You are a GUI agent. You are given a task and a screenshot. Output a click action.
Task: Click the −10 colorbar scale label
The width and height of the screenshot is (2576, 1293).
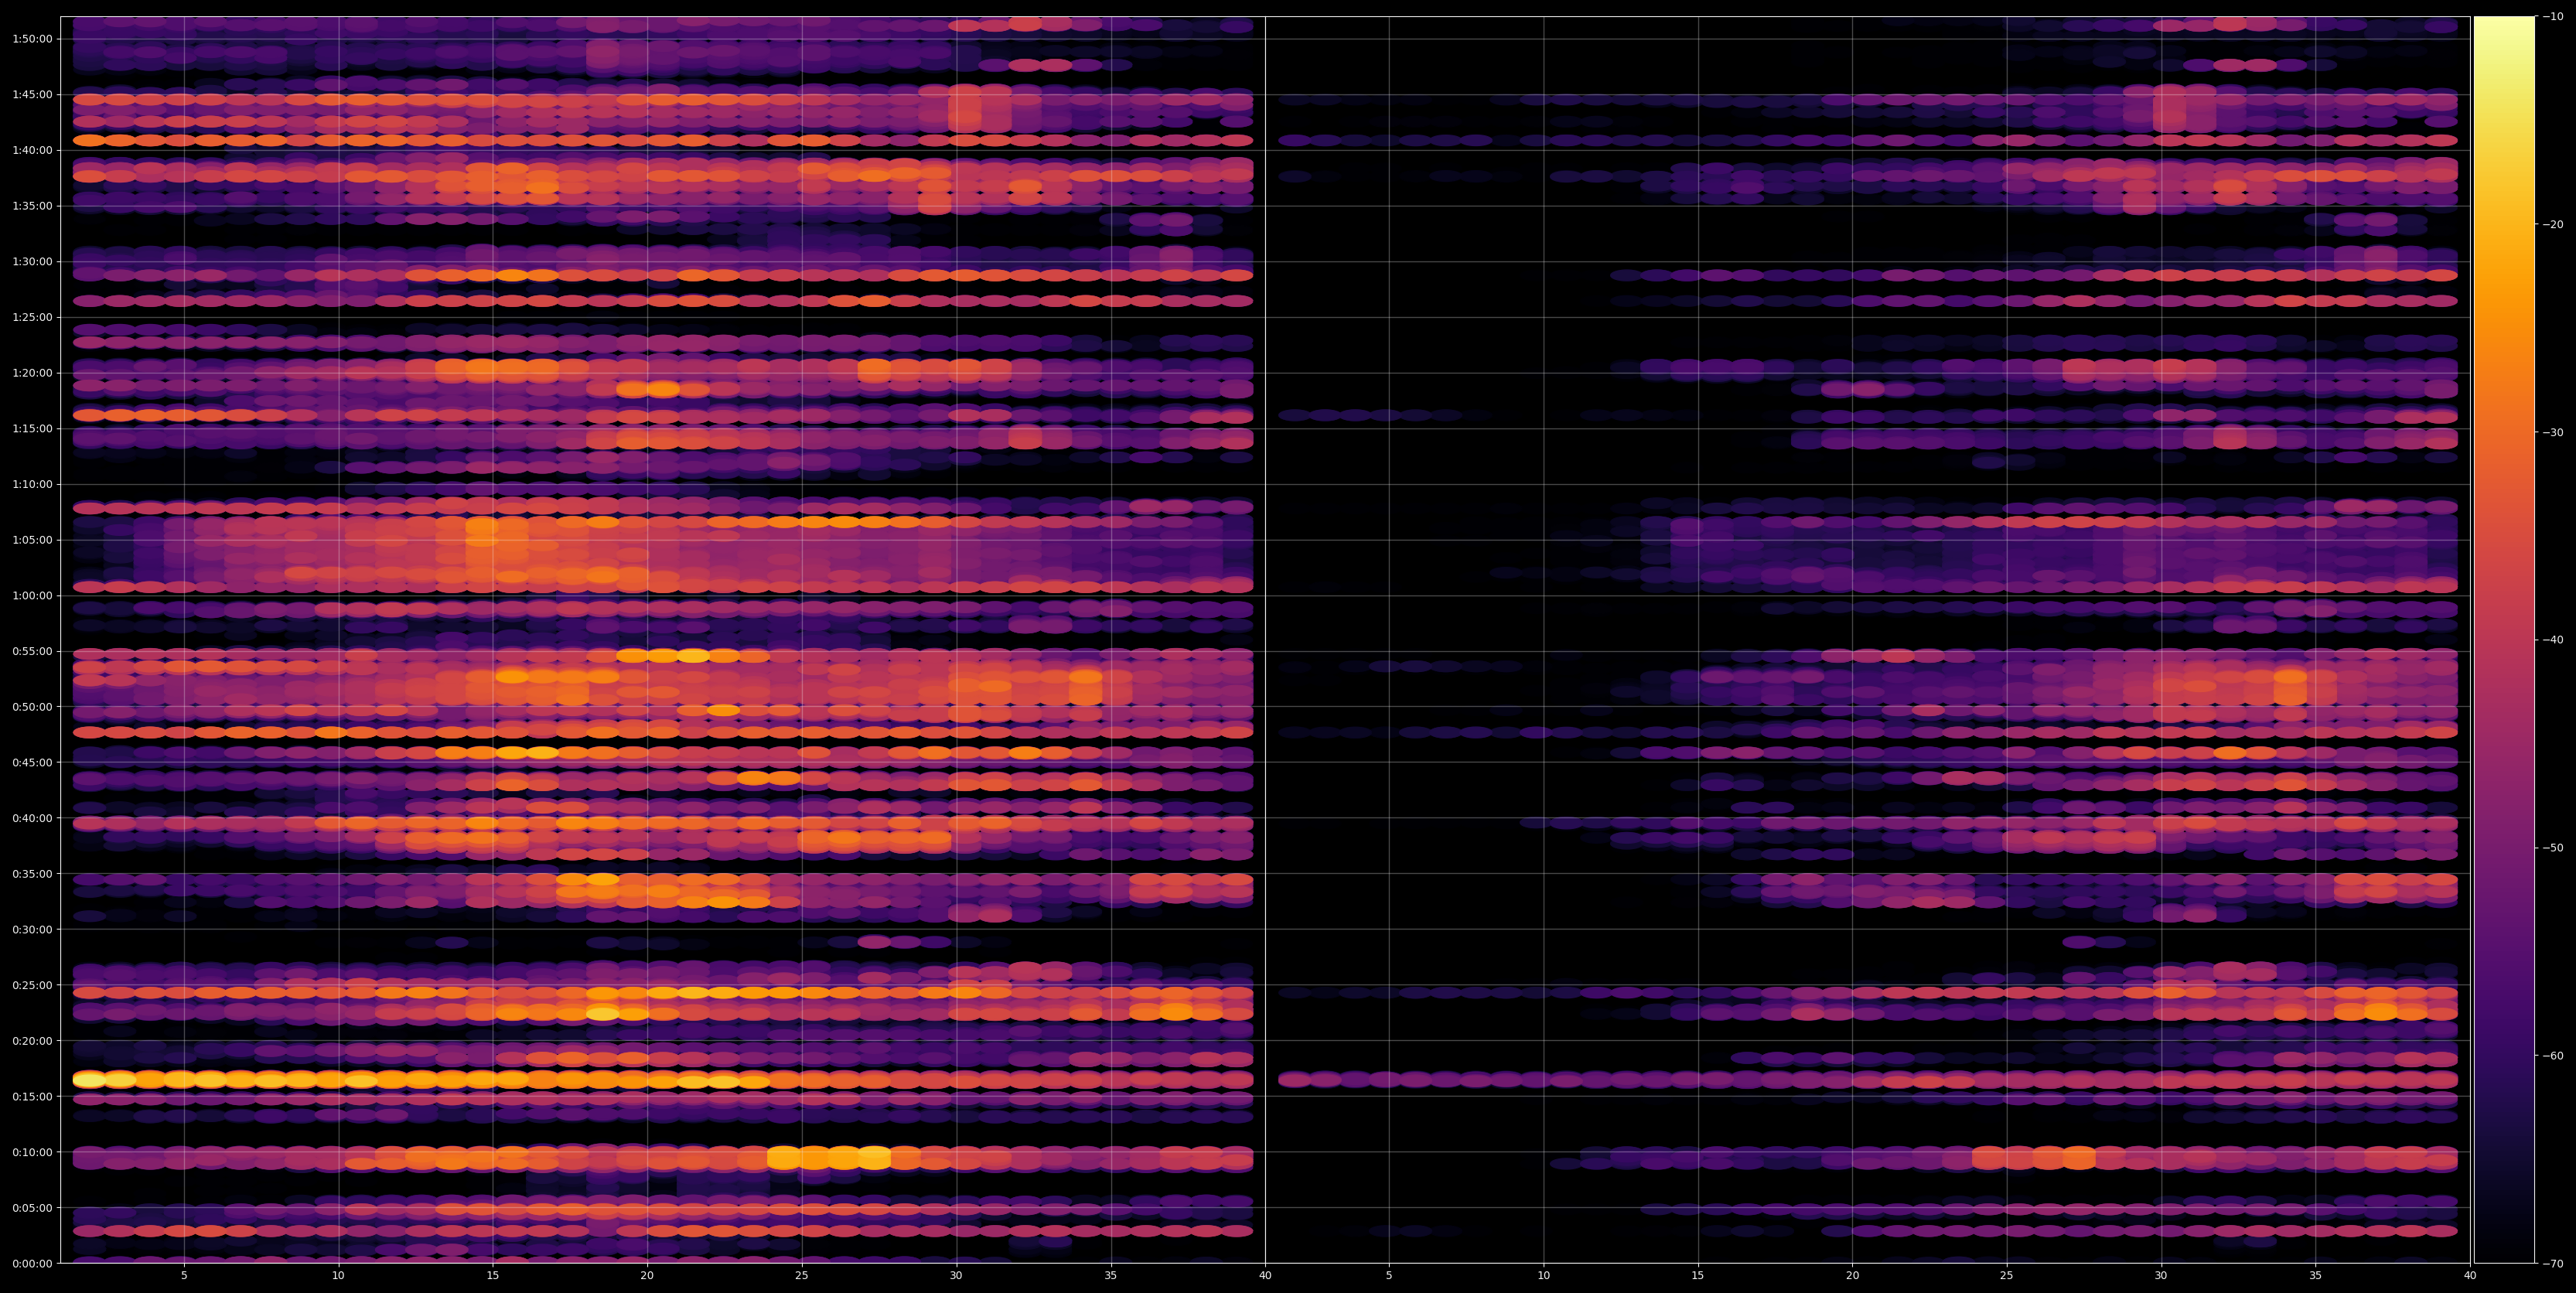(x=2553, y=16)
